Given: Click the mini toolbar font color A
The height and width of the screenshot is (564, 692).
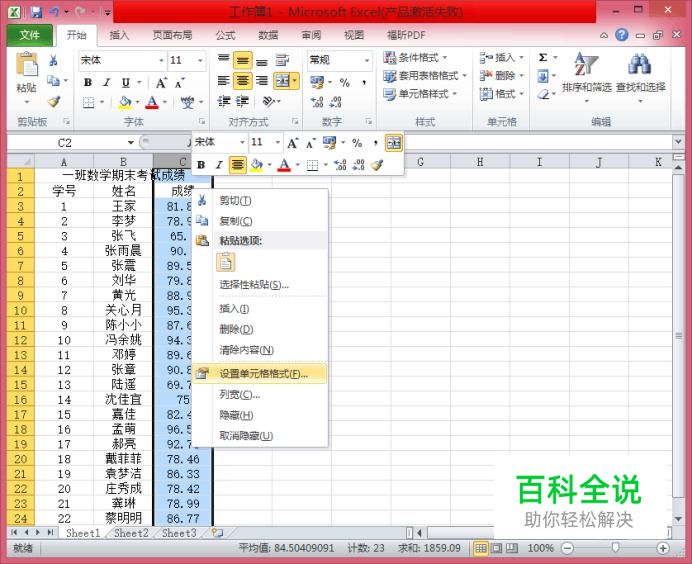Looking at the screenshot, I should pos(284,165).
